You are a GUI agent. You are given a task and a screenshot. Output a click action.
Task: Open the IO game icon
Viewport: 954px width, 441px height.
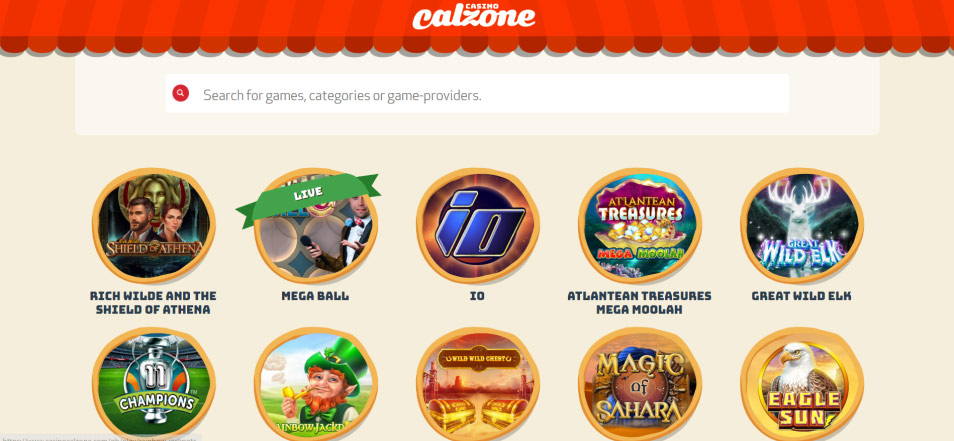coord(478,226)
